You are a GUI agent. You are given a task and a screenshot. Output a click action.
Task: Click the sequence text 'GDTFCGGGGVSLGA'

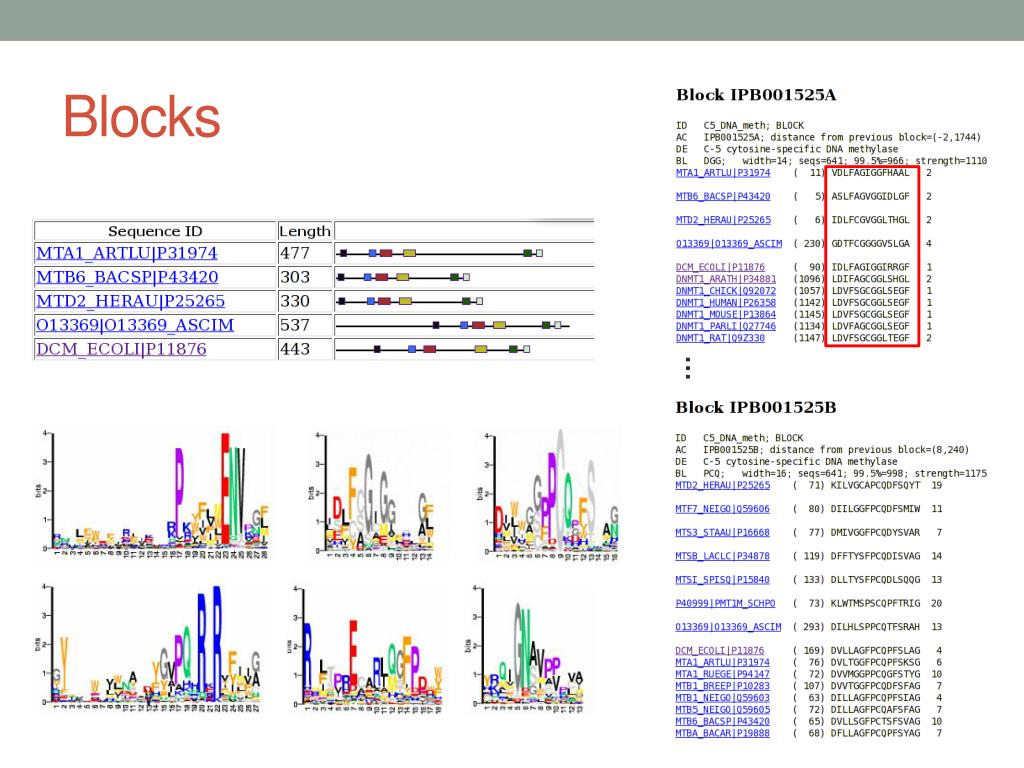click(871, 244)
